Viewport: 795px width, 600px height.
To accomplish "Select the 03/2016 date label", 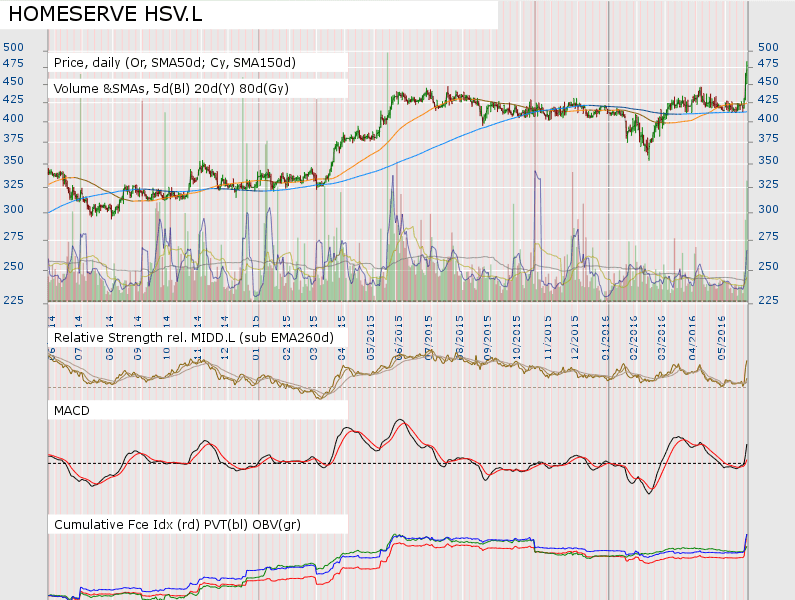I will point(662,338).
